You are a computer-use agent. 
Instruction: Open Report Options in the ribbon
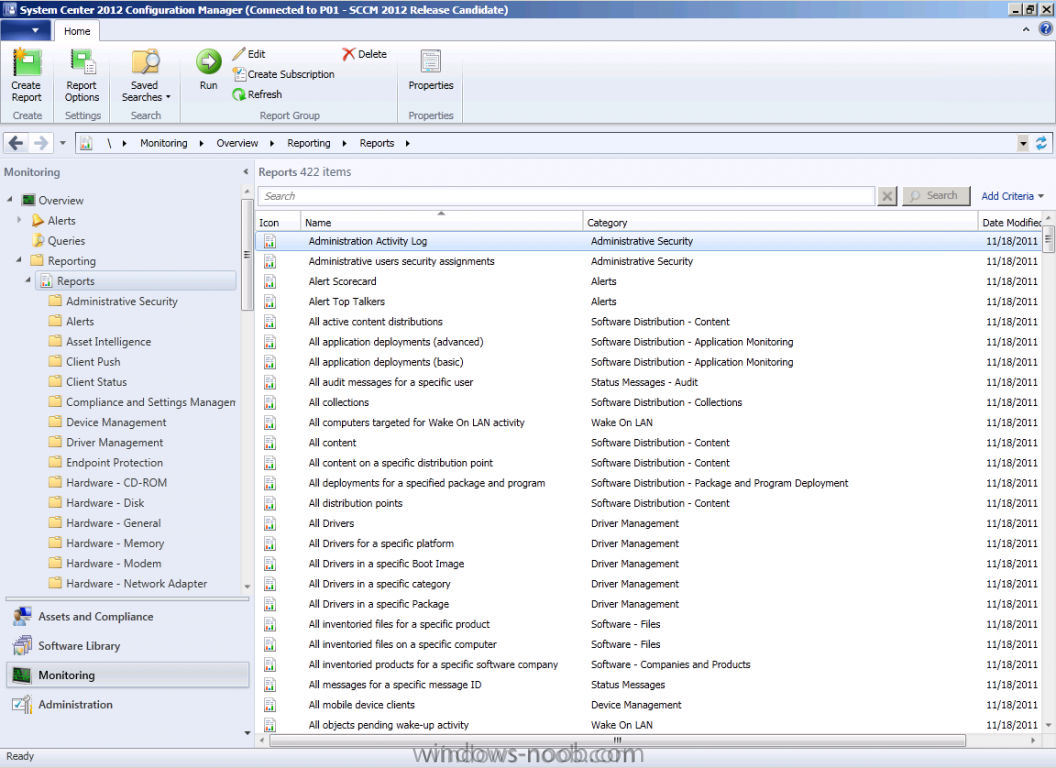[x=81, y=75]
